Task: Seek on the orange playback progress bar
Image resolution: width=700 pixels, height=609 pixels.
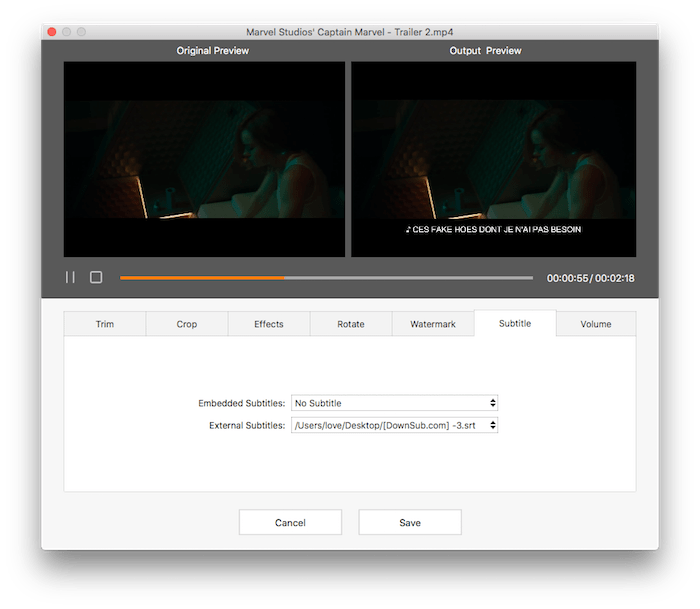Action: click(x=326, y=278)
